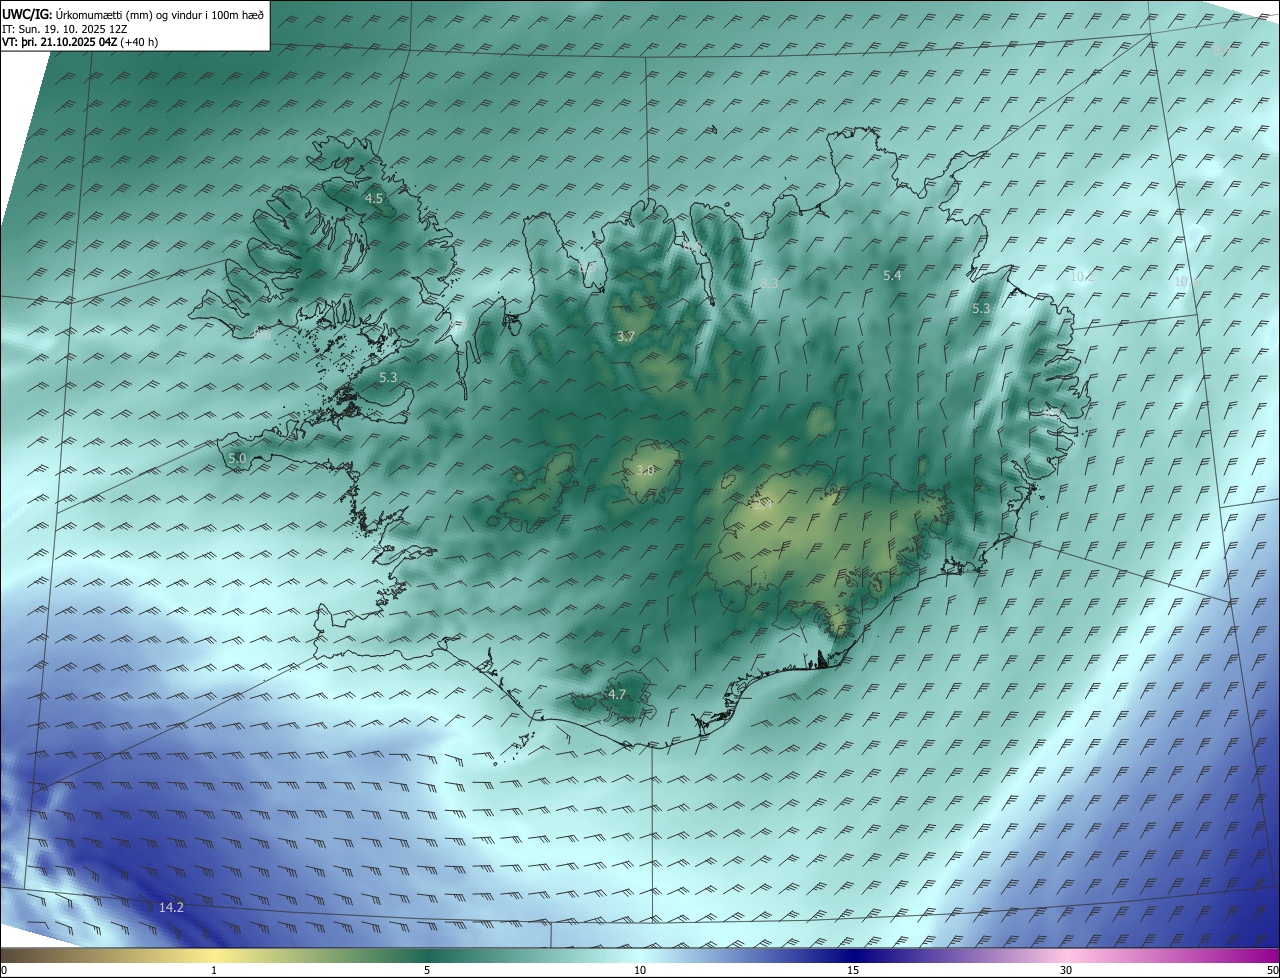Click the 3.0 value label on the central glacier

(645, 470)
